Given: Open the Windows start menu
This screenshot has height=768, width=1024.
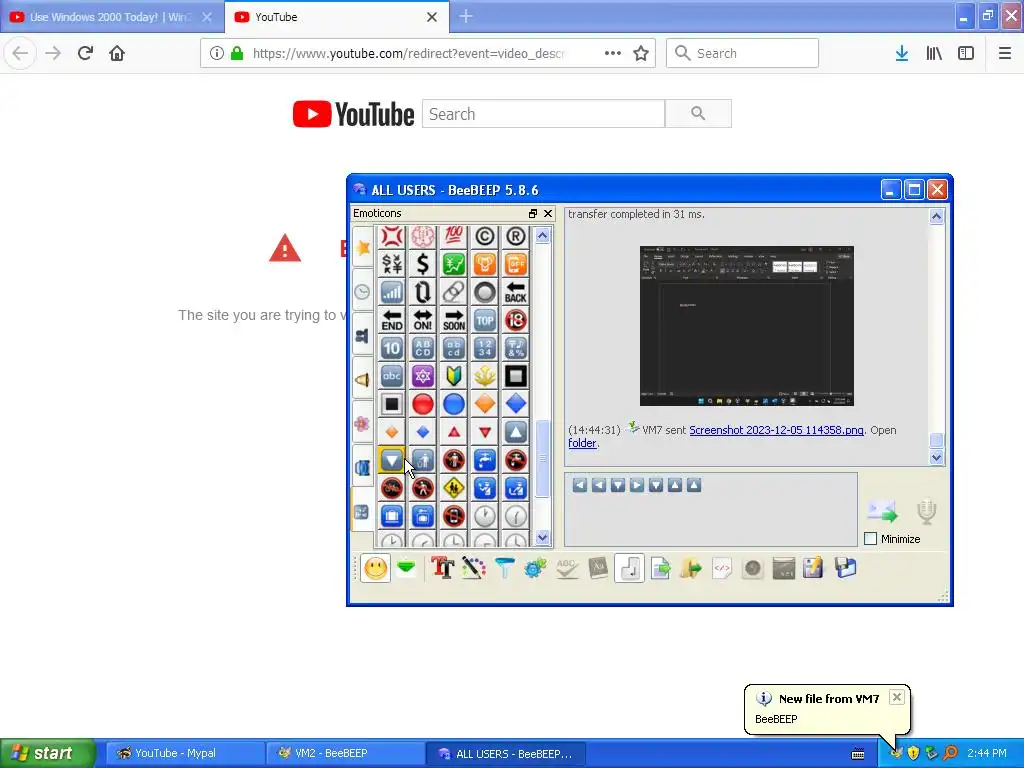Looking at the screenshot, I should coord(47,754).
